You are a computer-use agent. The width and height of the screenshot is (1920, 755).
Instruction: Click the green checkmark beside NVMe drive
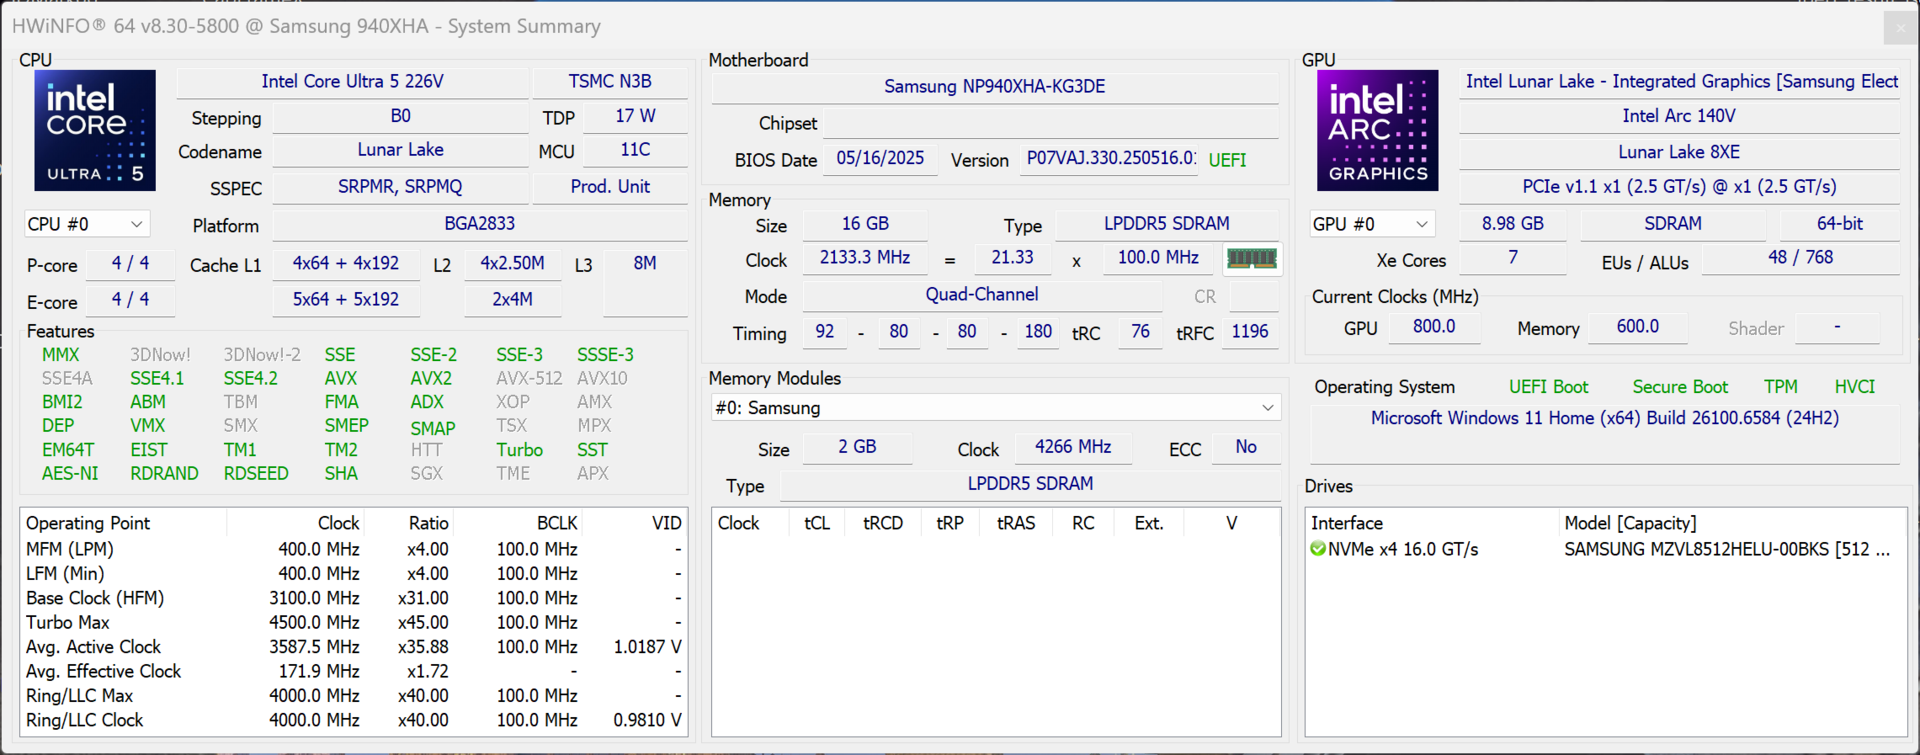[1318, 549]
